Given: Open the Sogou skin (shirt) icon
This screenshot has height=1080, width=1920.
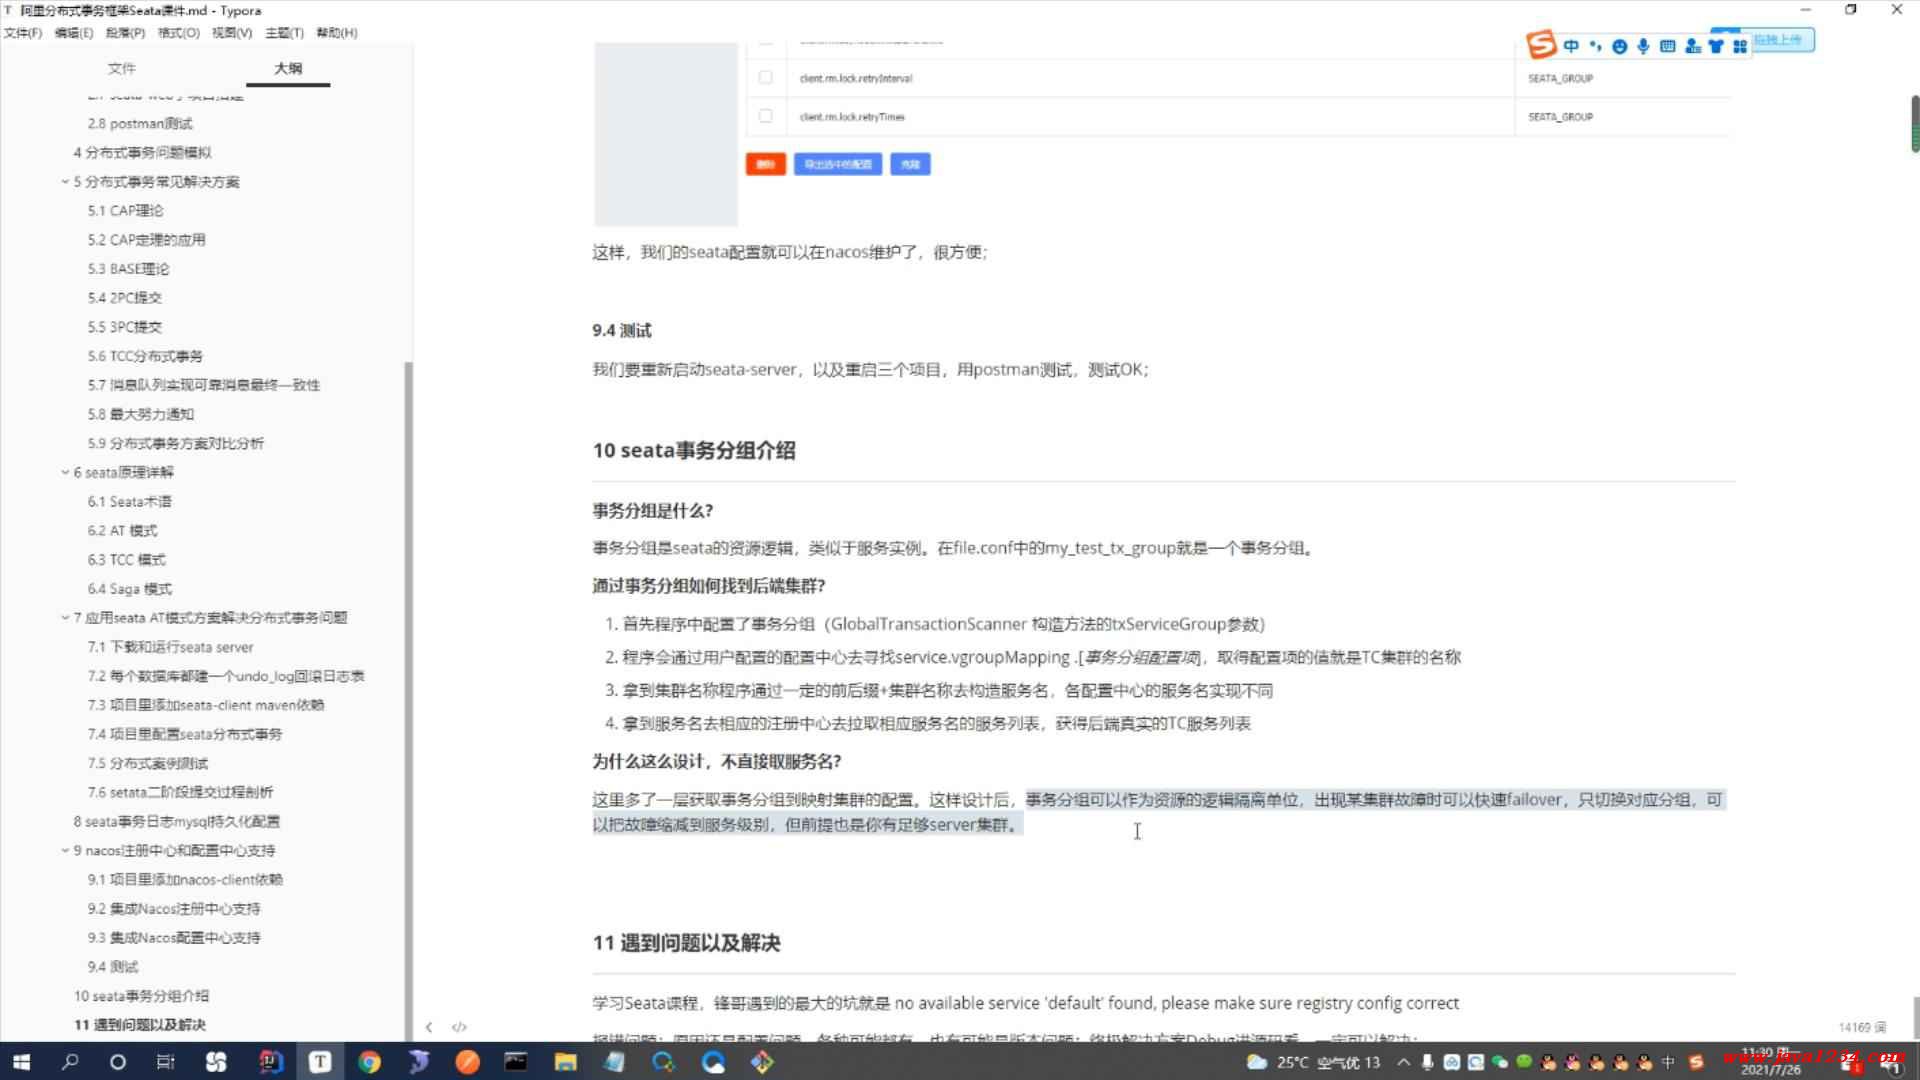Looking at the screenshot, I should (x=1716, y=46).
